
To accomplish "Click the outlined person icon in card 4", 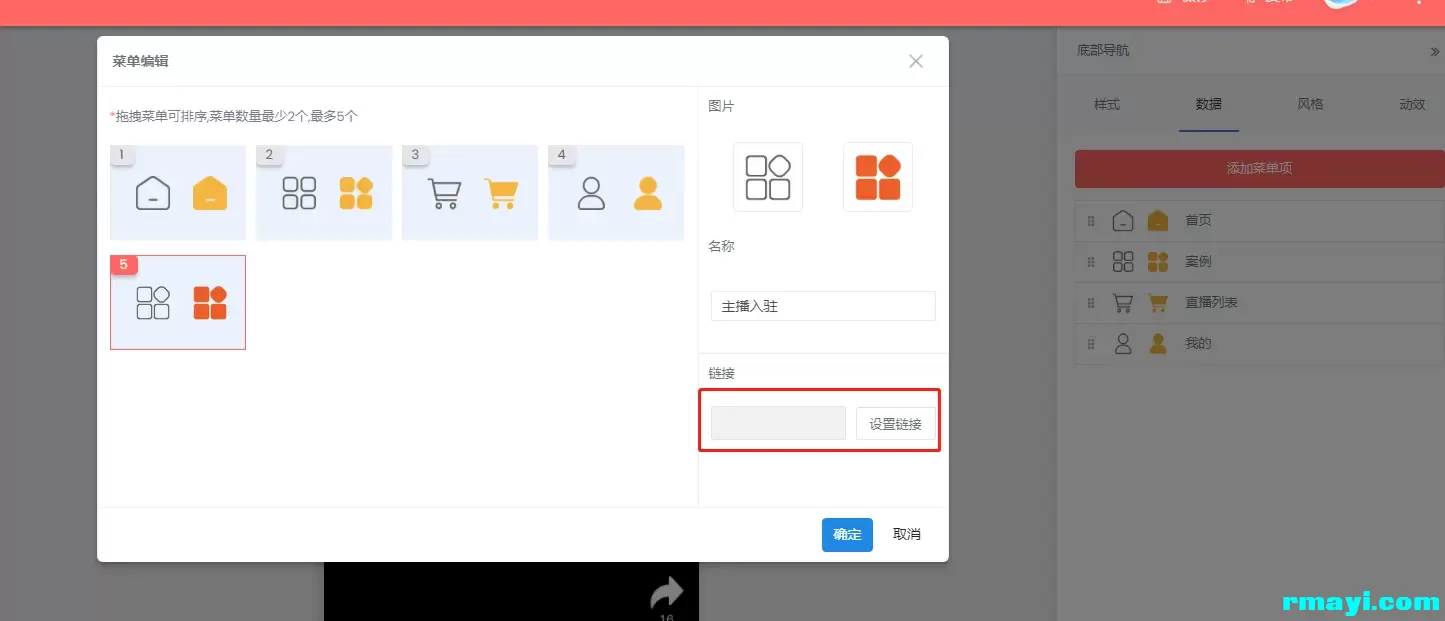I will 591,193.
